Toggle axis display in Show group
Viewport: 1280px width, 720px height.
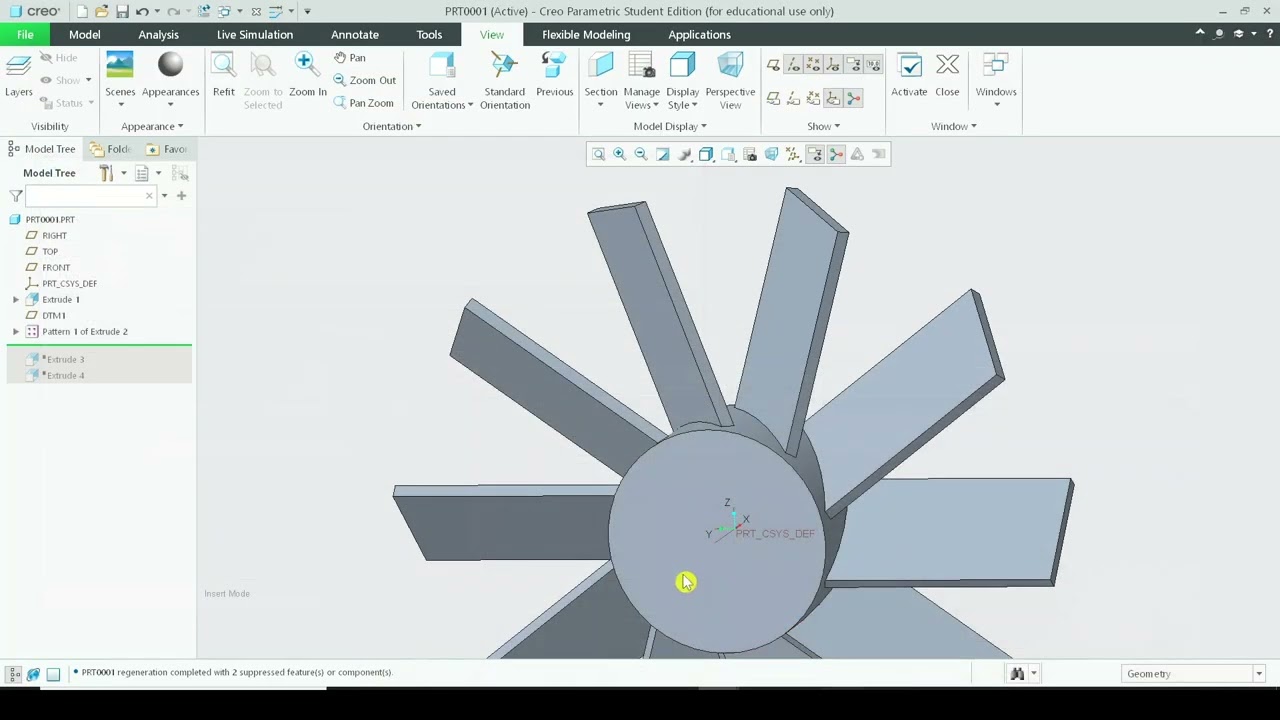[793, 65]
